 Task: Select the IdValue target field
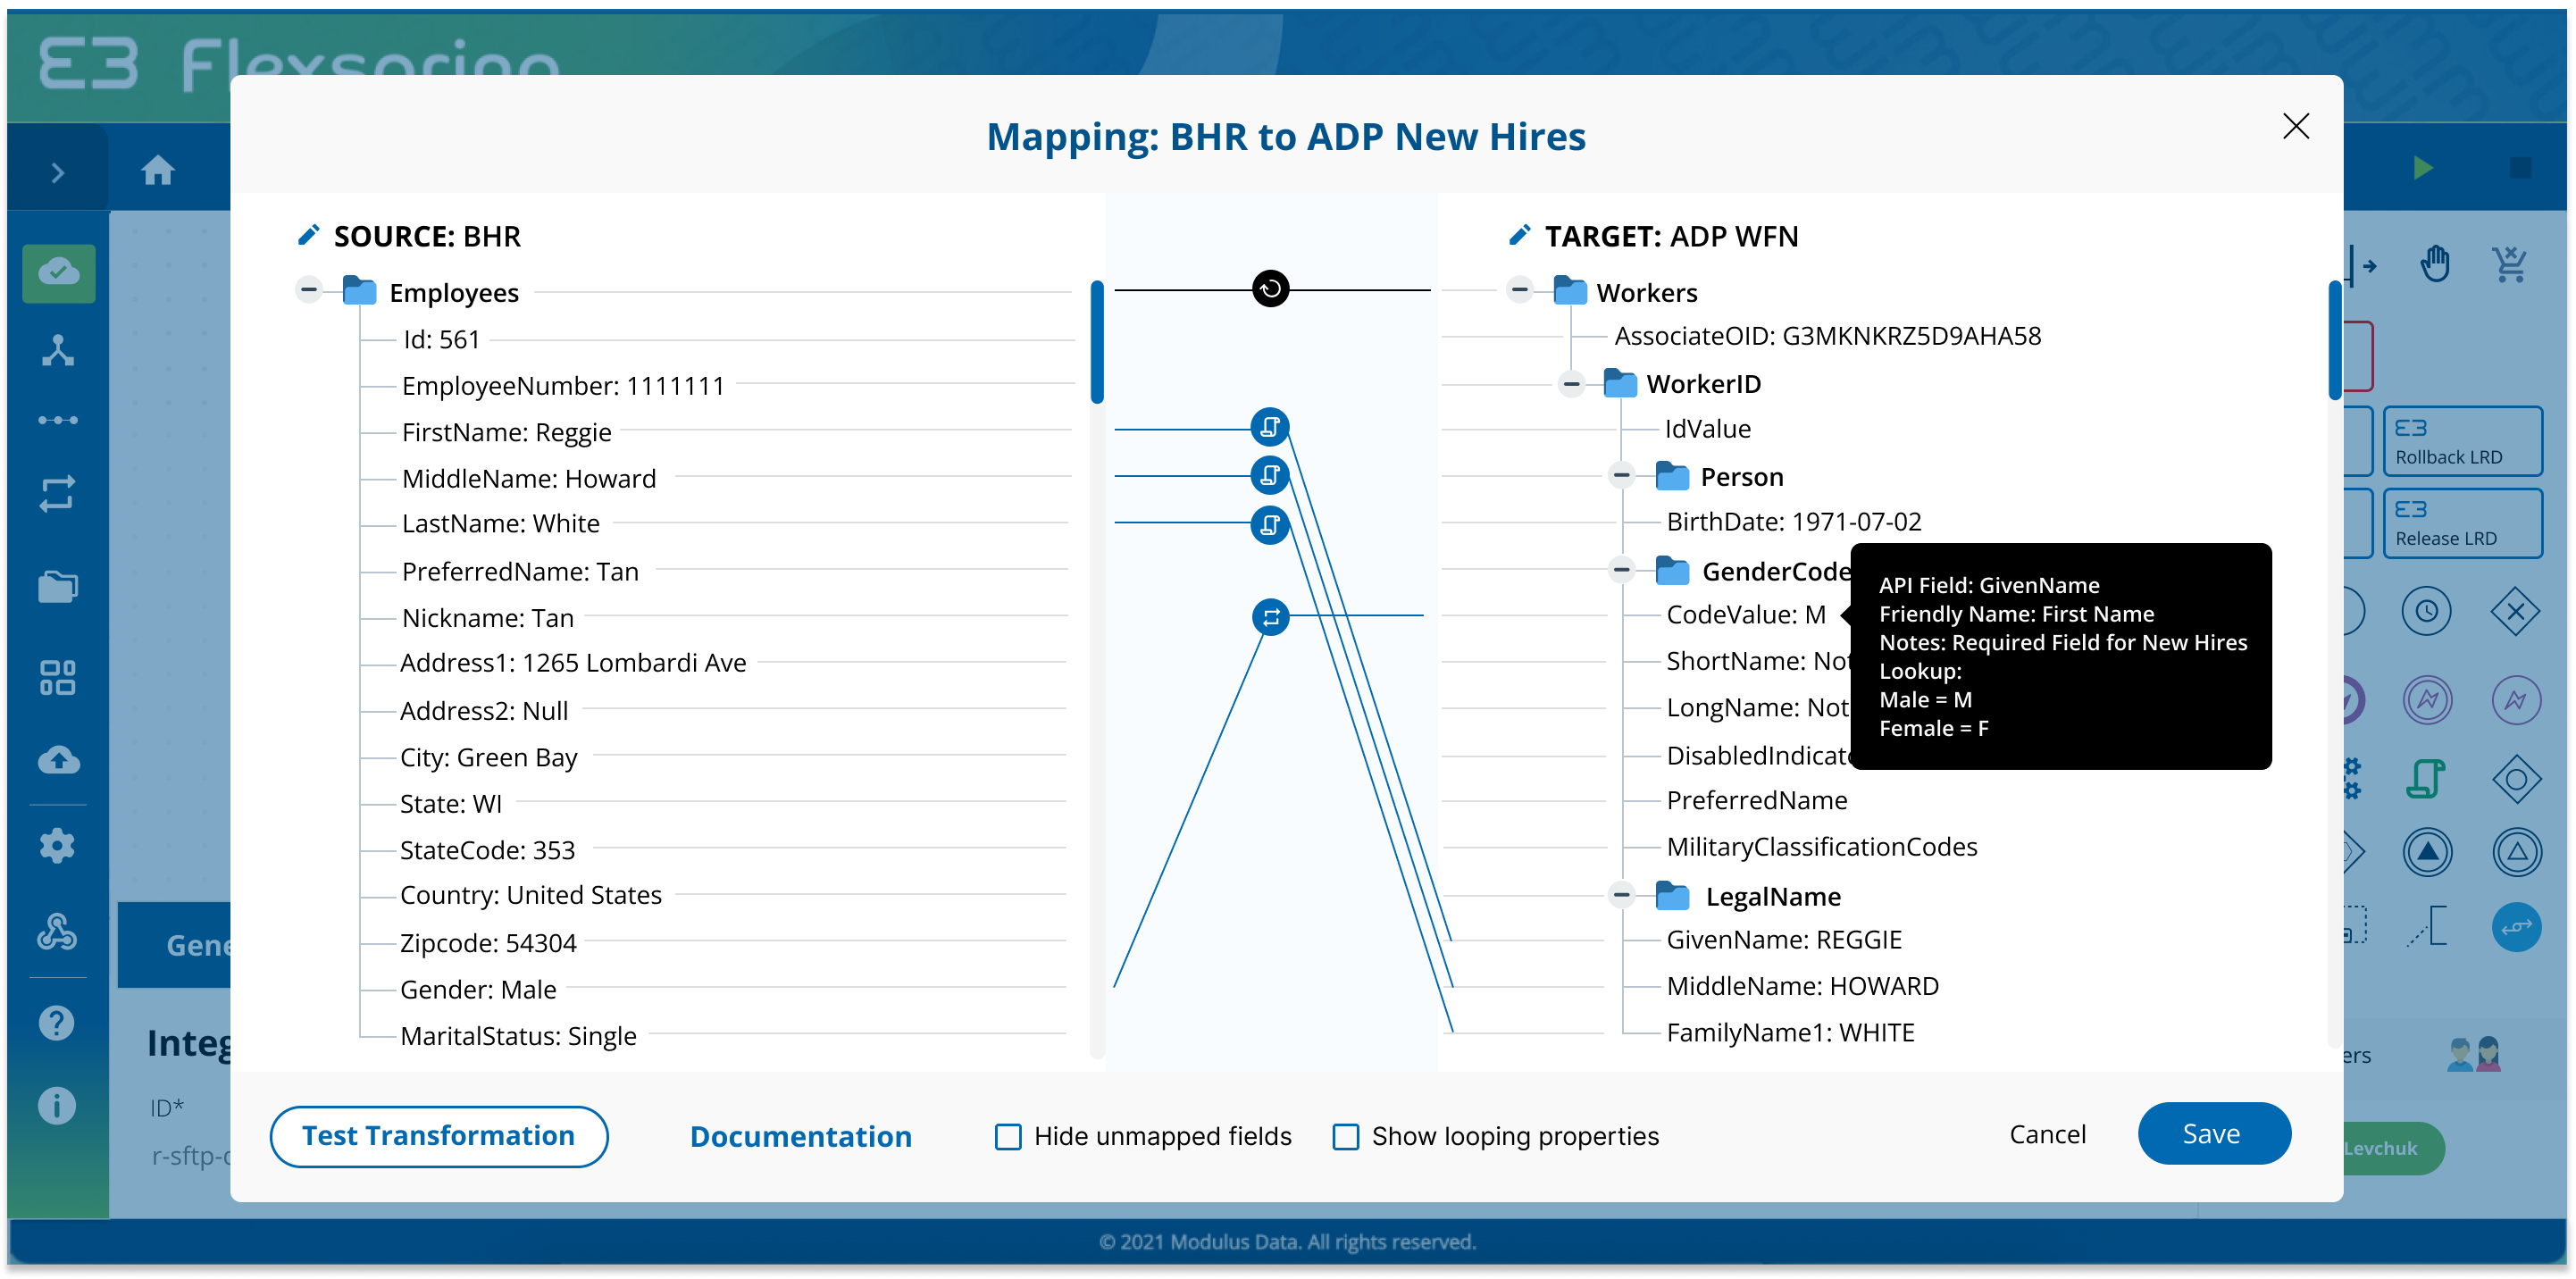point(1708,429)
